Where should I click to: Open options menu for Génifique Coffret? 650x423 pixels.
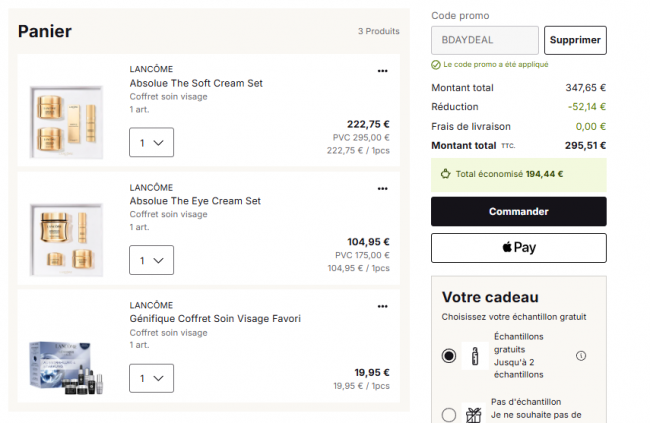382,306
